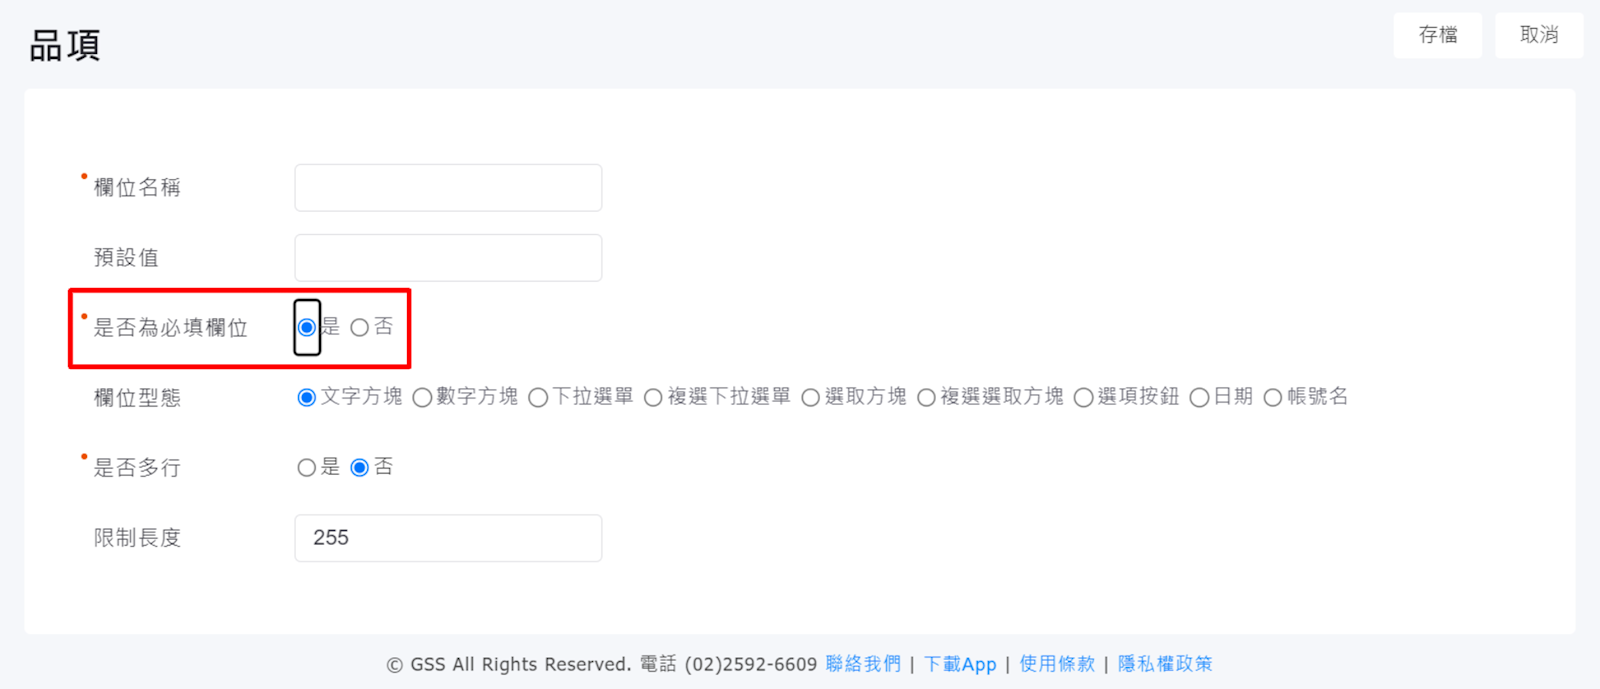
Task: Choose 數字方塊 field type
Action: 422,398
